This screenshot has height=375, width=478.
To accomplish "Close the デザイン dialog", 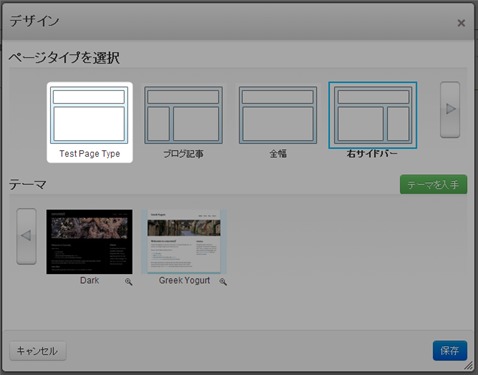I will pyautogui.click(x=461, y=23).
